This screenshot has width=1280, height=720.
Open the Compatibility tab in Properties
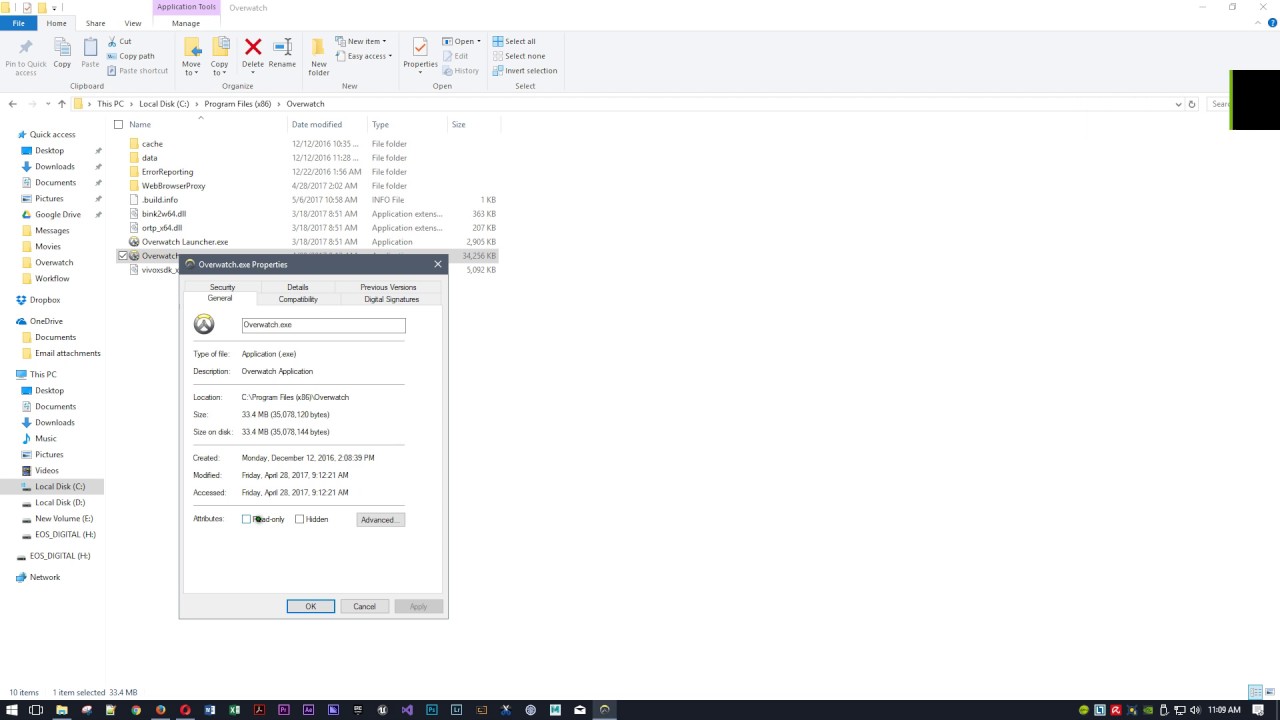(298, 299)
